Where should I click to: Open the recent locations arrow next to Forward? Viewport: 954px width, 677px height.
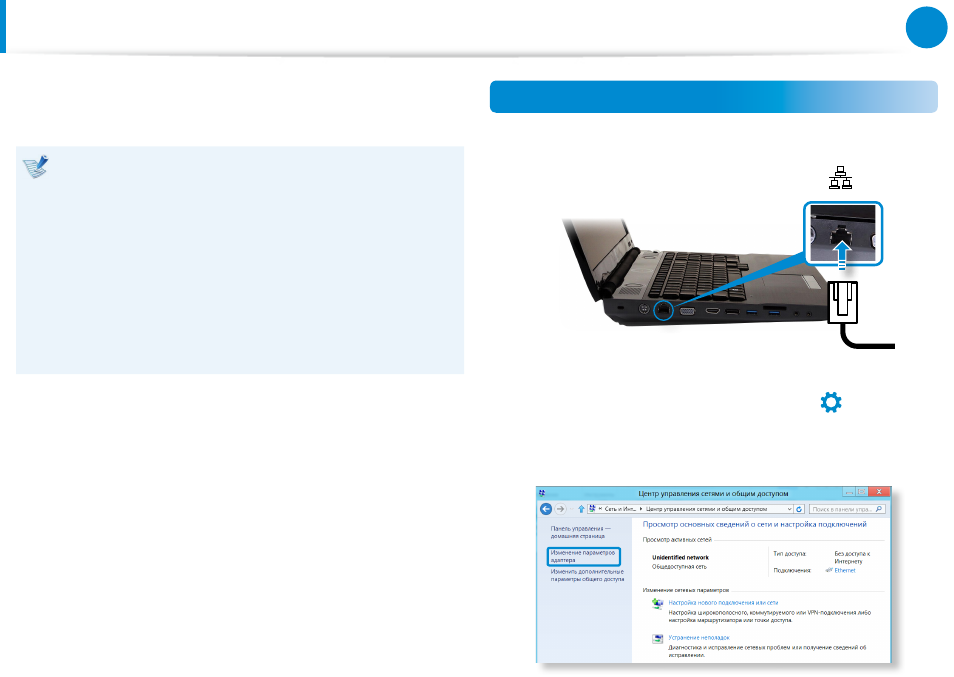coord(571,509)
